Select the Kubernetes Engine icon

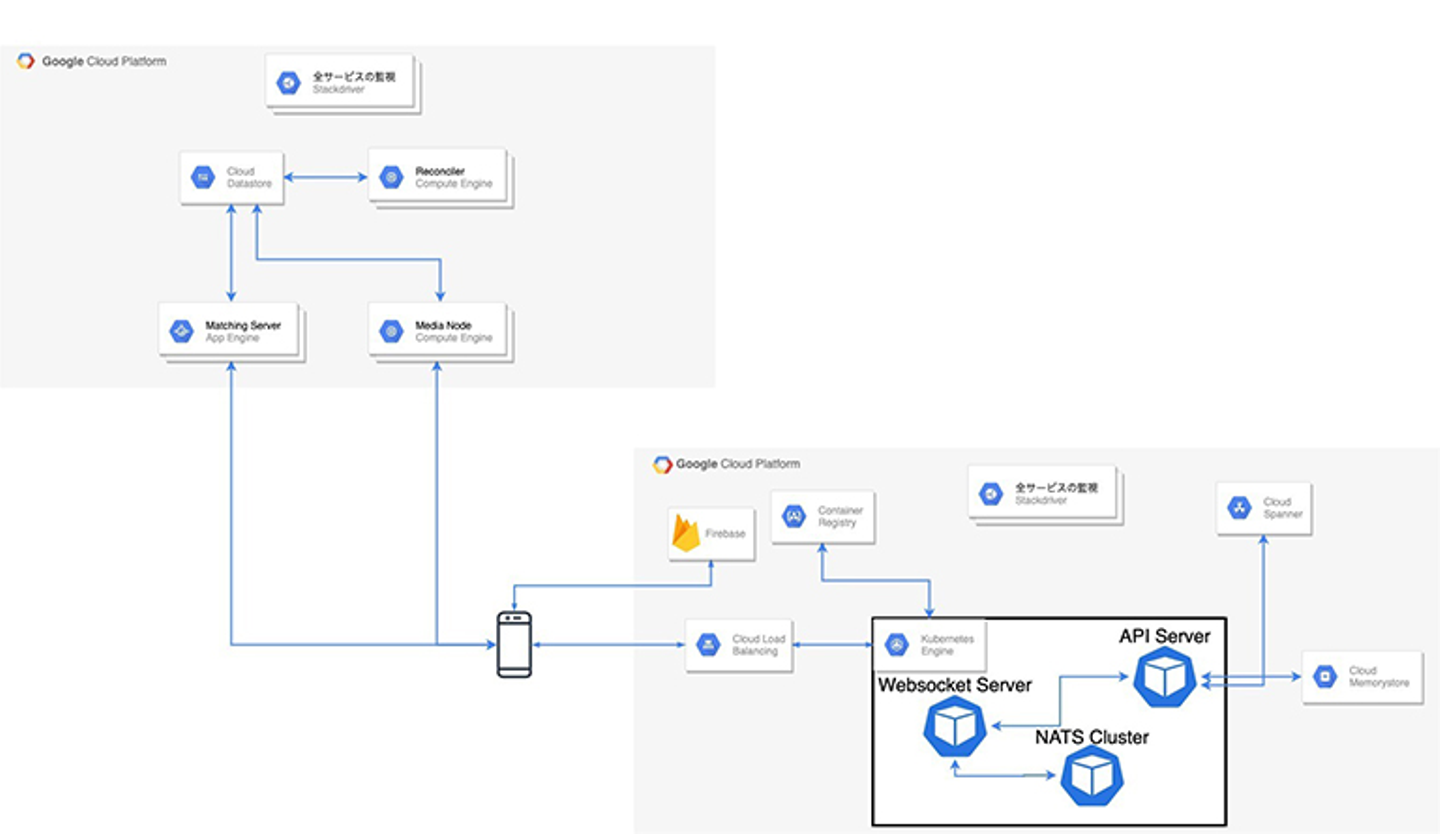pyautogui.click(x=896, y=646)
